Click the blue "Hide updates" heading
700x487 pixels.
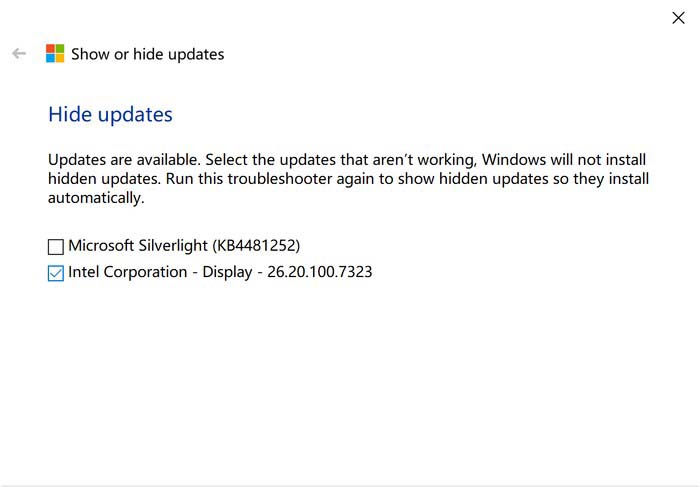click(110, 114)
